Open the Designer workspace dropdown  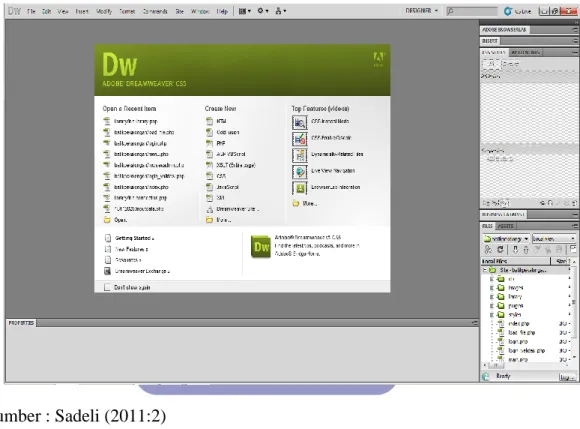(422, 11)
